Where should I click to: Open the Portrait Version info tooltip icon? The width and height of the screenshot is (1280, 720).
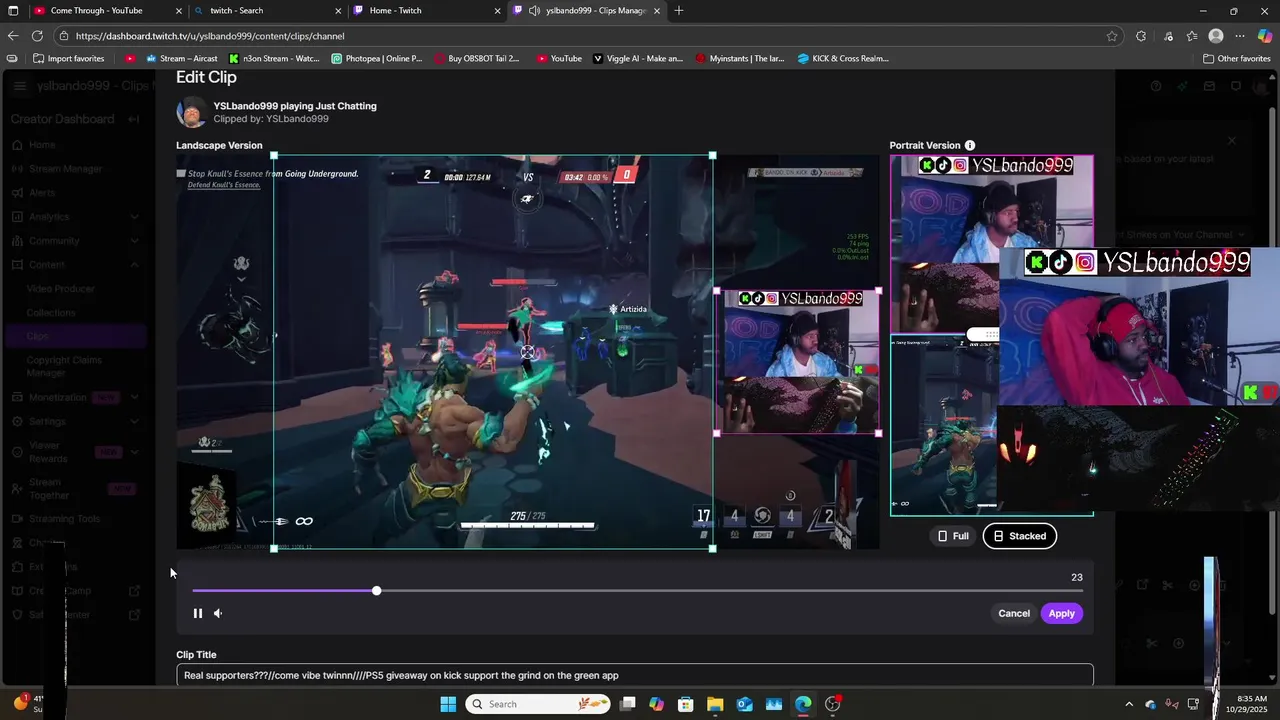pos(969,145)
